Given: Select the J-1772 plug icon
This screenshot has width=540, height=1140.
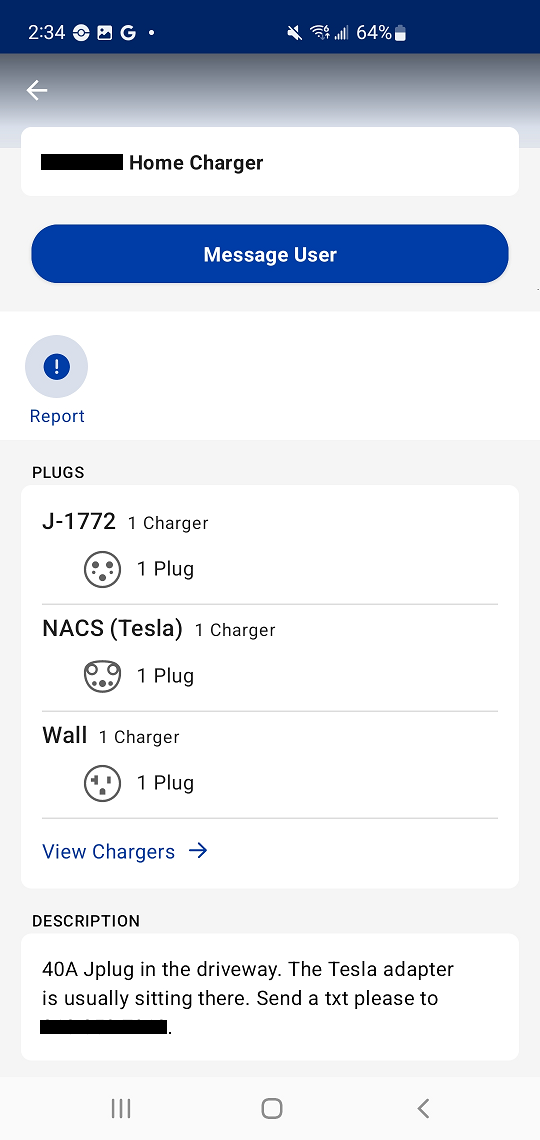Looking at the screenshot, I should (x=102, y=569).
